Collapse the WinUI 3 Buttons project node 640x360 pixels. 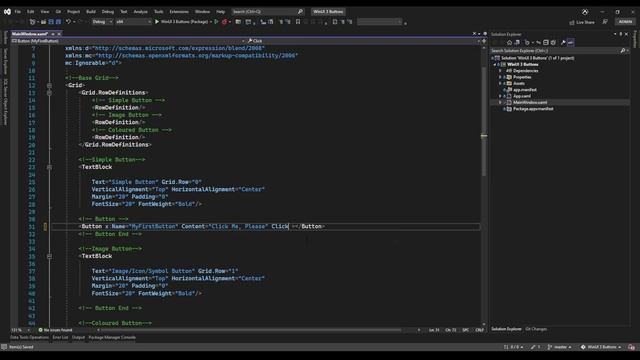click(495, 64)
